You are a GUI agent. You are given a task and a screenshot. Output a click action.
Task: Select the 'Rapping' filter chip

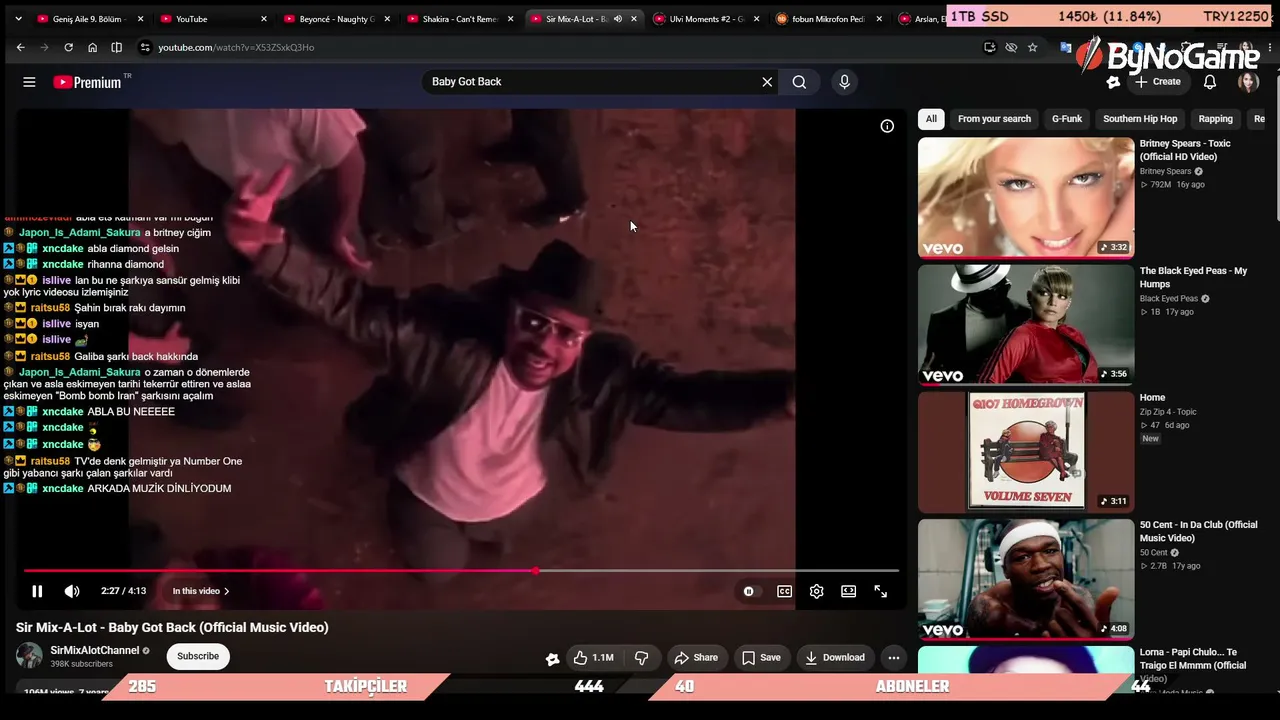1216,119
